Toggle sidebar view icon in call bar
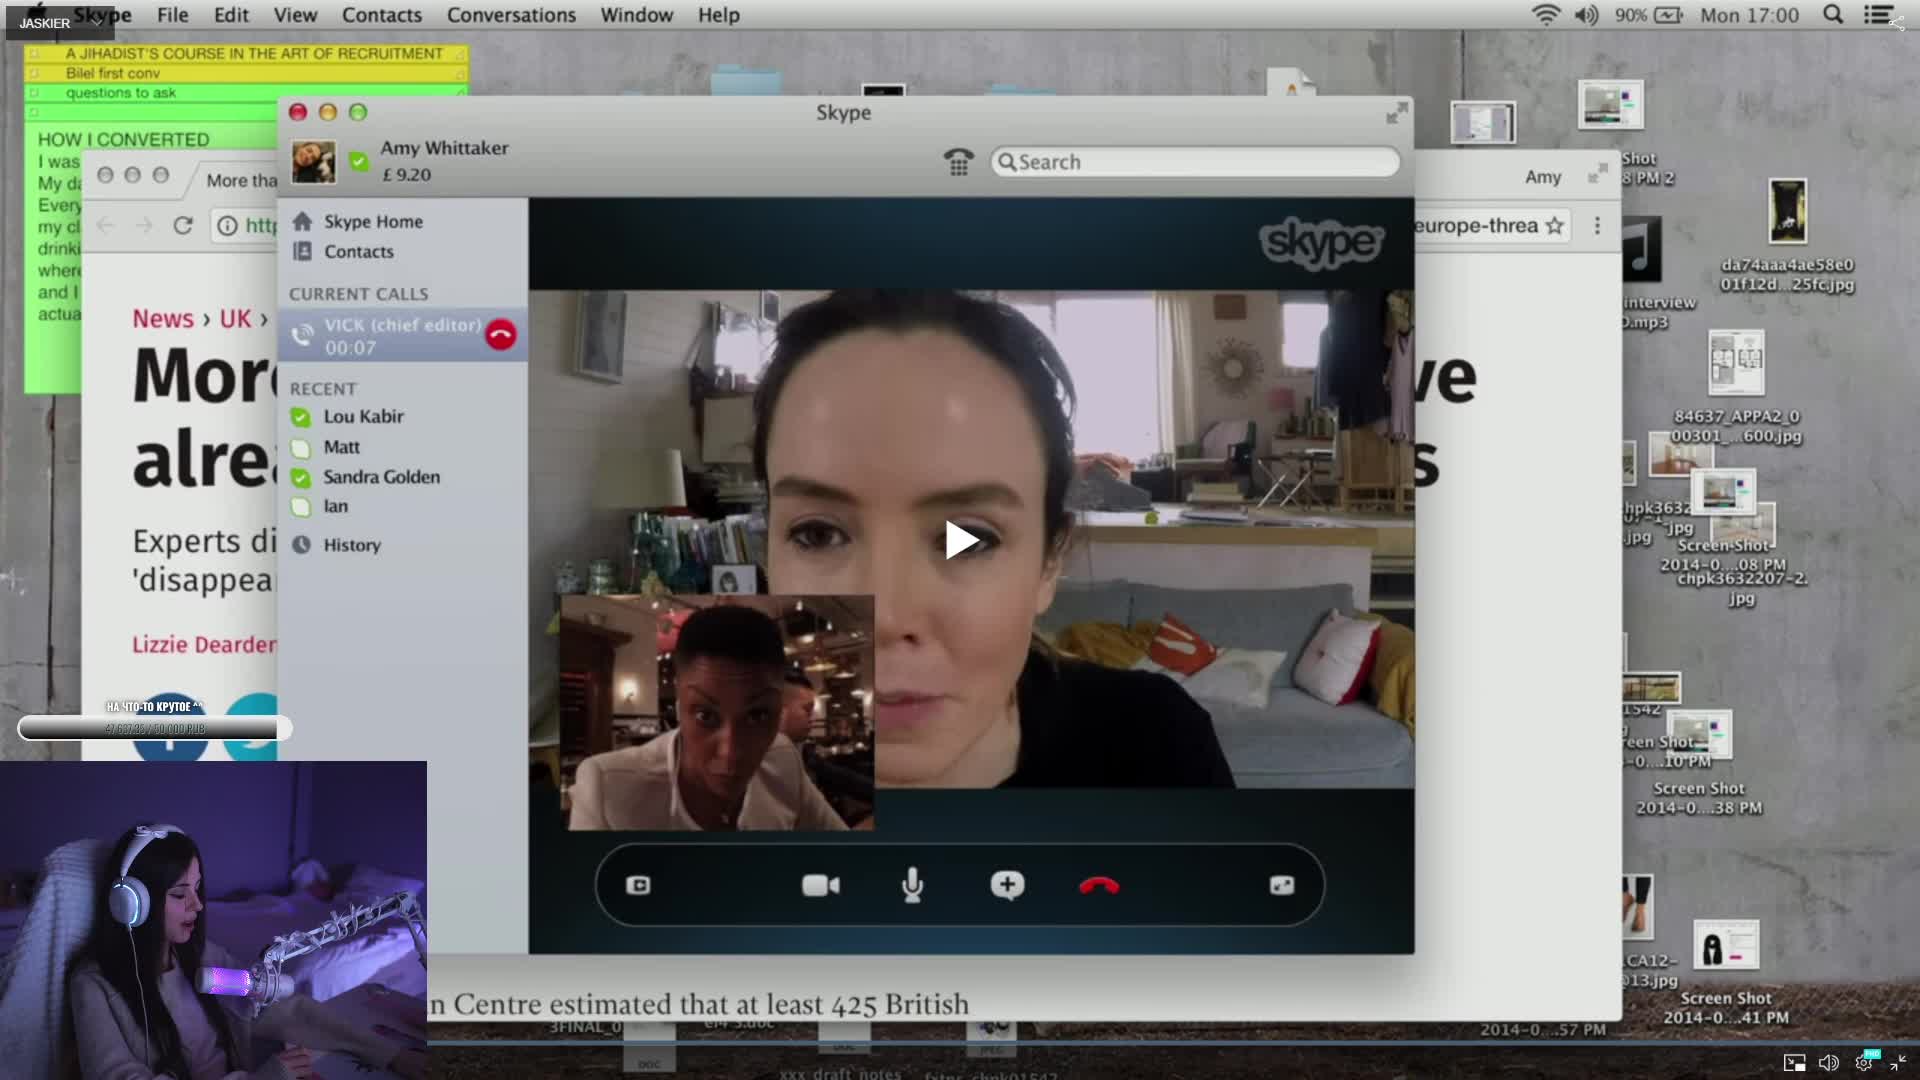This screenshot has height=1080, width=1920. coord(638,885)
